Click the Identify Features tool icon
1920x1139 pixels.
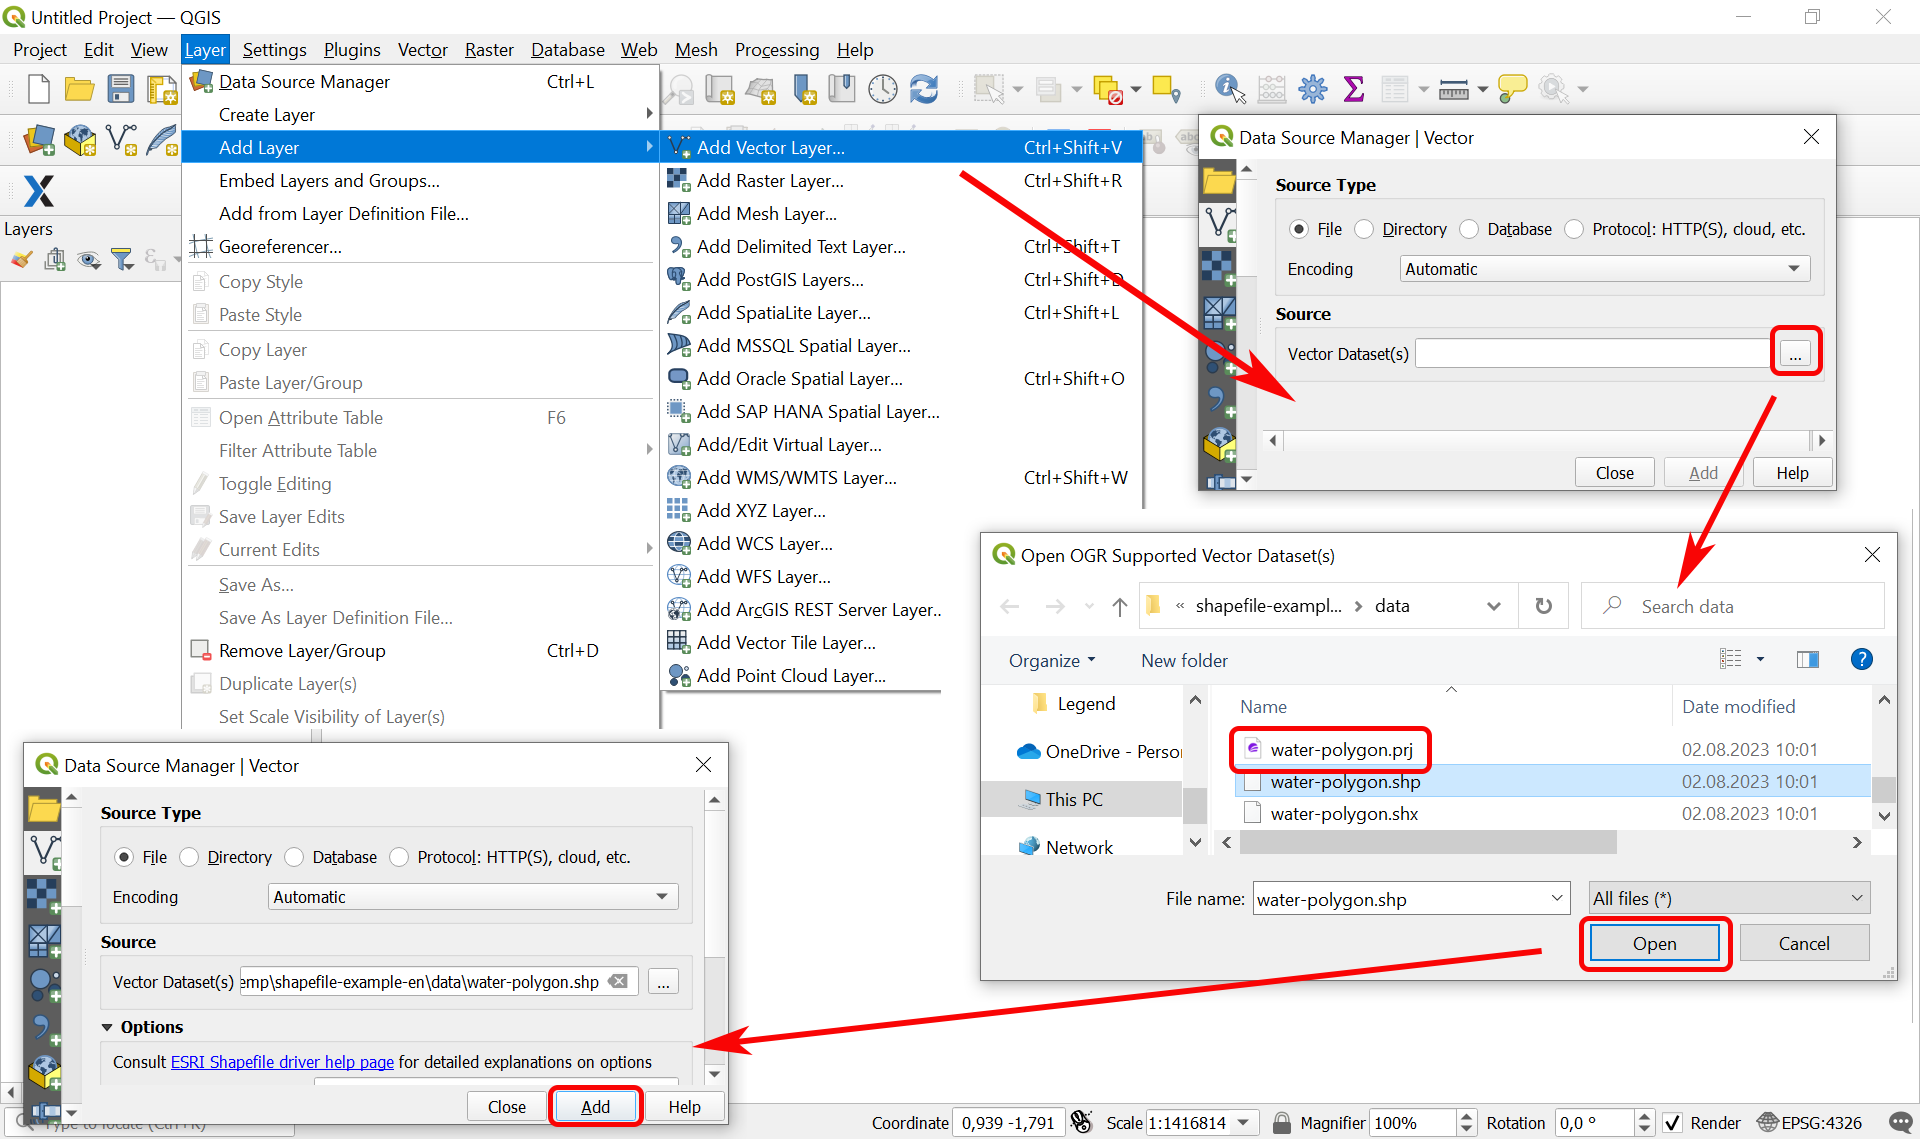1229,89
